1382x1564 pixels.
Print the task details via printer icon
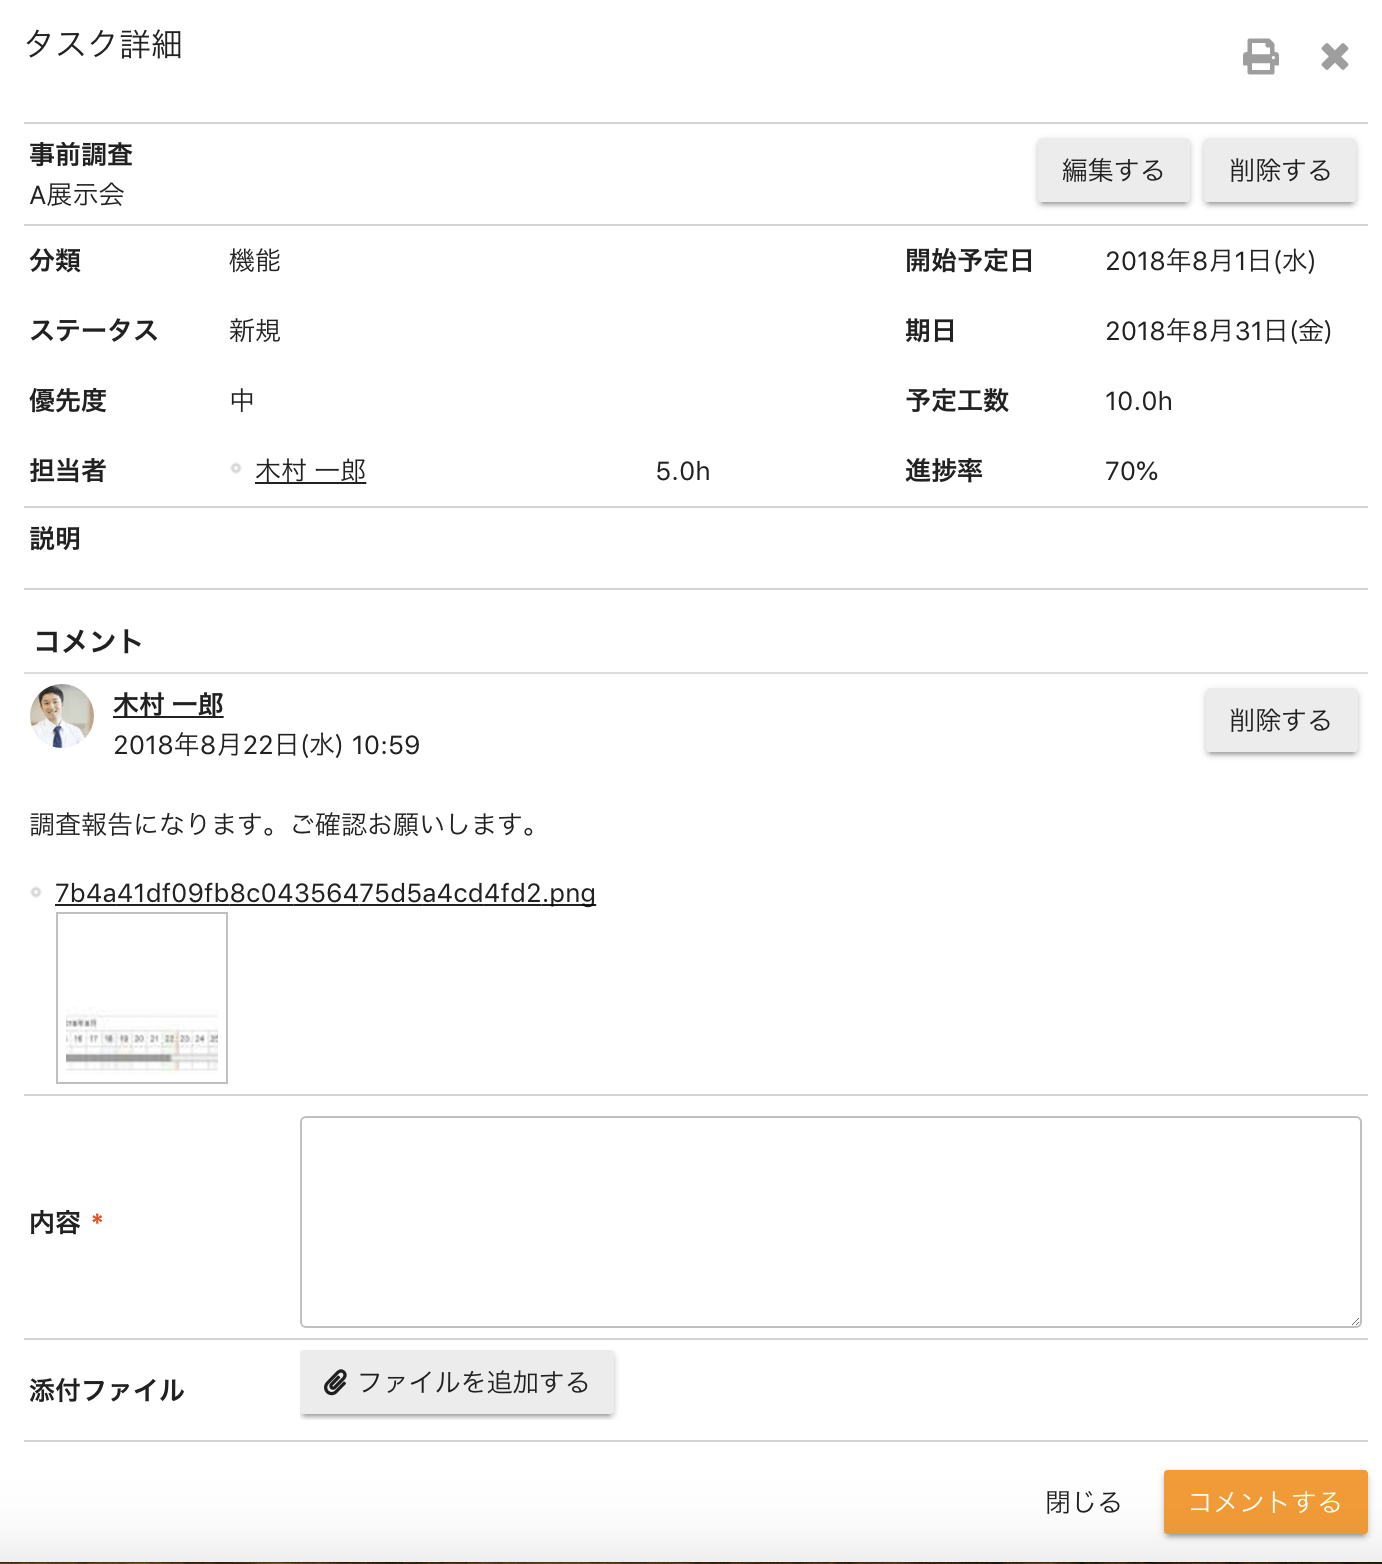(1259, 57)
